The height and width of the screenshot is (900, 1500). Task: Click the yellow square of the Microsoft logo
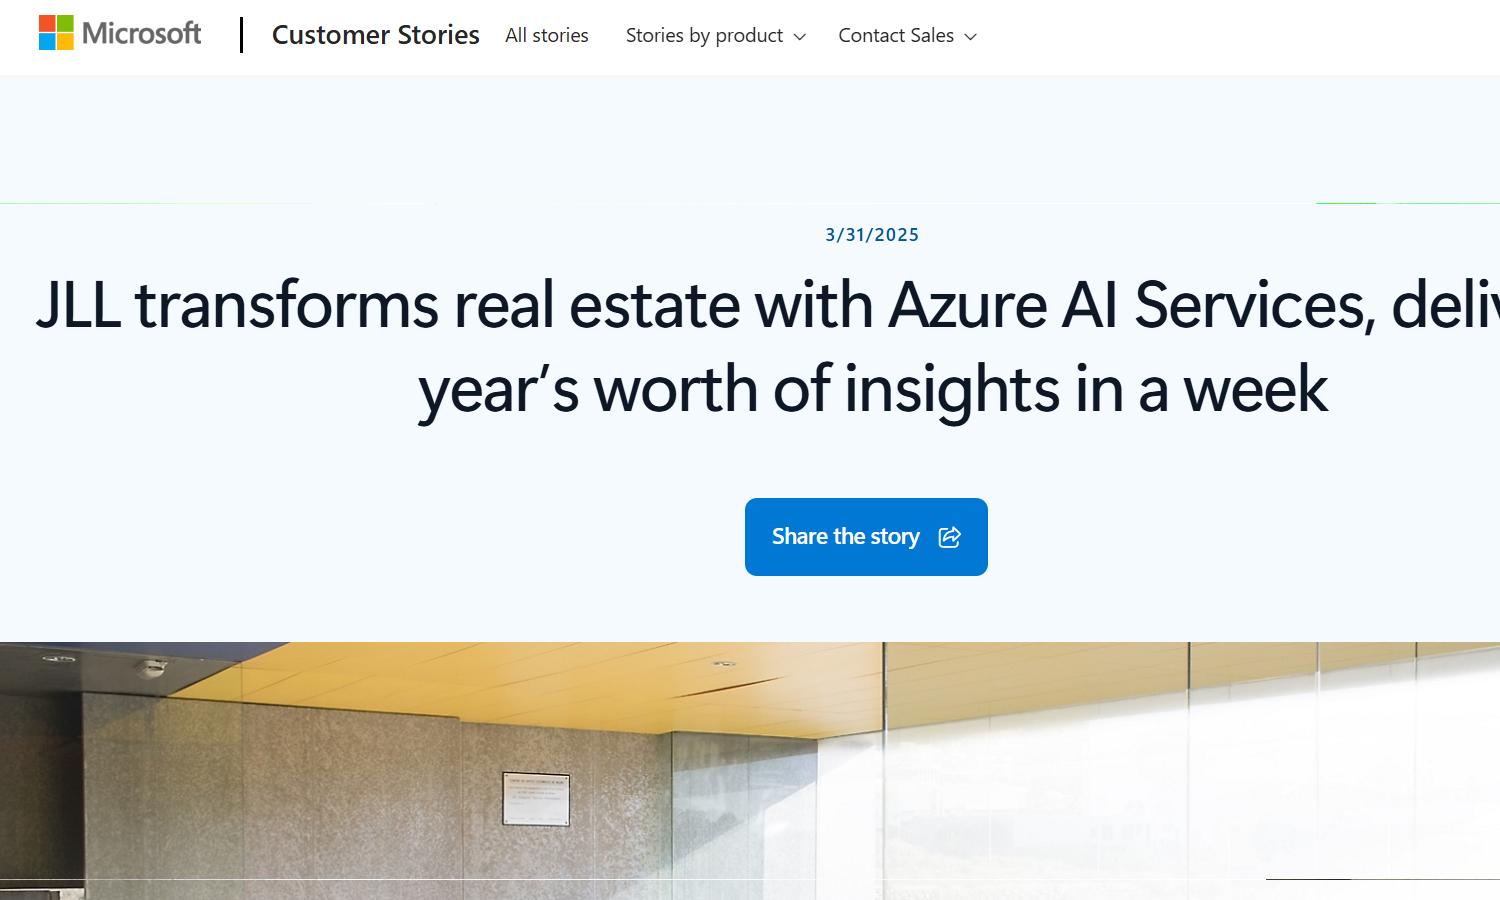[65, 41]
